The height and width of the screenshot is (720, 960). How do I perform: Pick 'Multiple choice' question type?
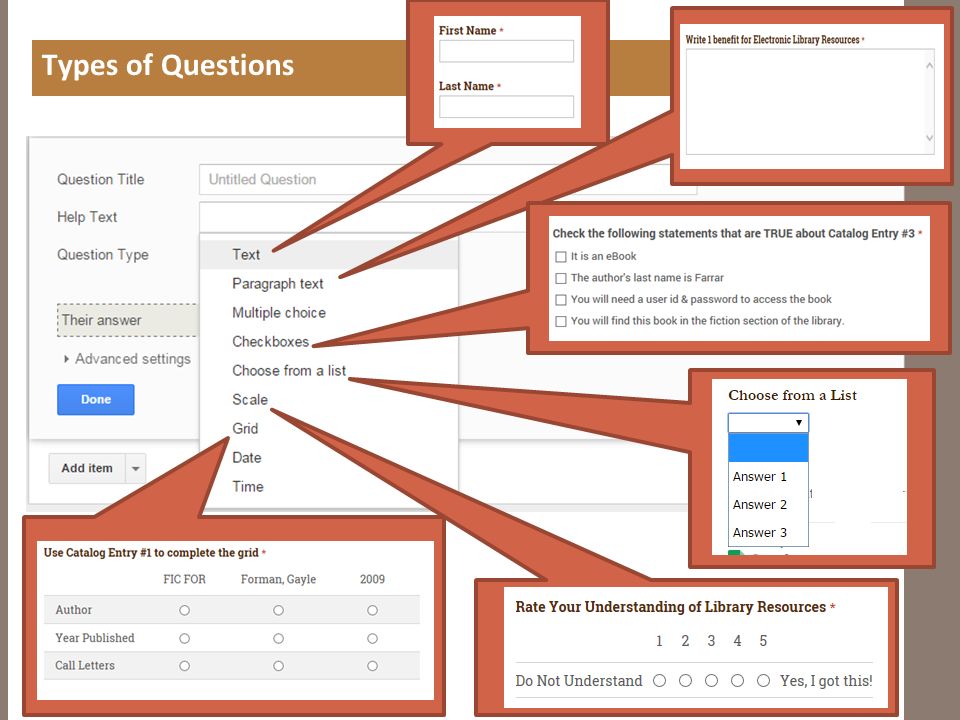coord(279,312)
